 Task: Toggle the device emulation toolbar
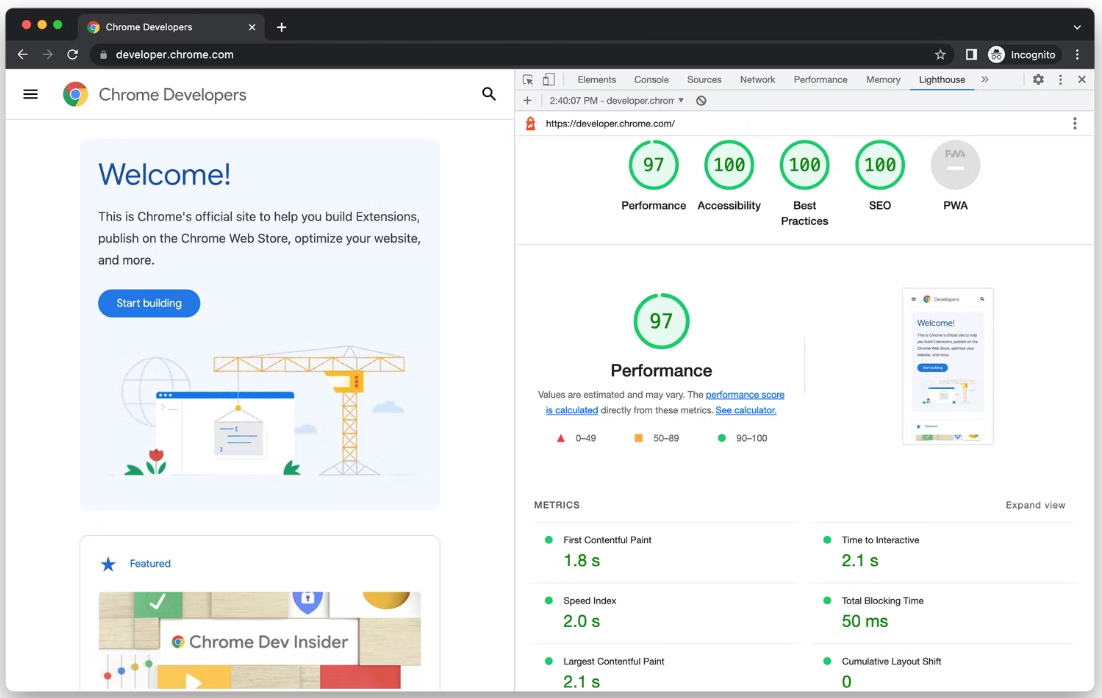(x=548, y=79)
